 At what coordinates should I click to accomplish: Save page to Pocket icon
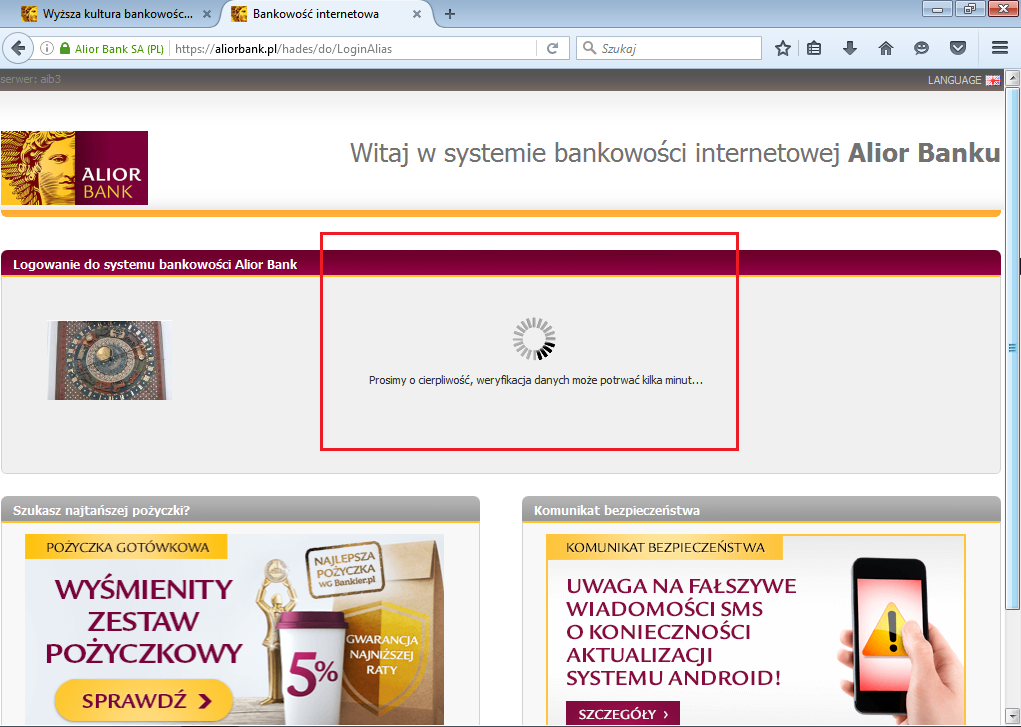tap(957, 48)
